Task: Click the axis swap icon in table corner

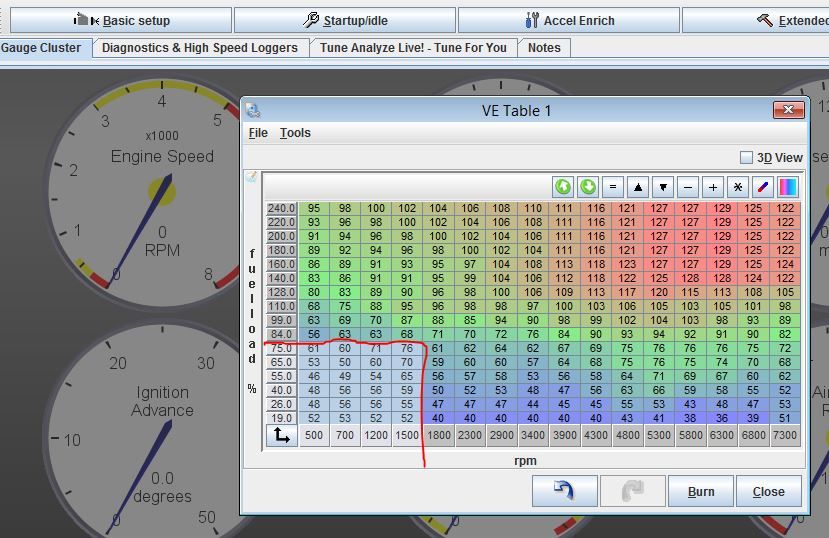Action: 282,435
